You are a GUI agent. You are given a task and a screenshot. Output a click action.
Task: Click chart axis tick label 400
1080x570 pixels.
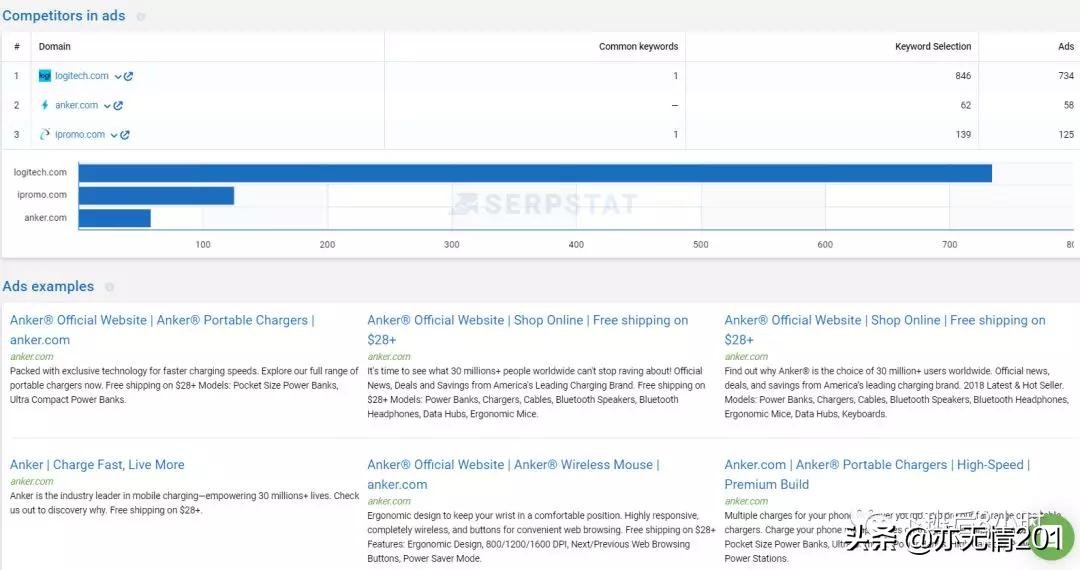(x=576, y=244)
